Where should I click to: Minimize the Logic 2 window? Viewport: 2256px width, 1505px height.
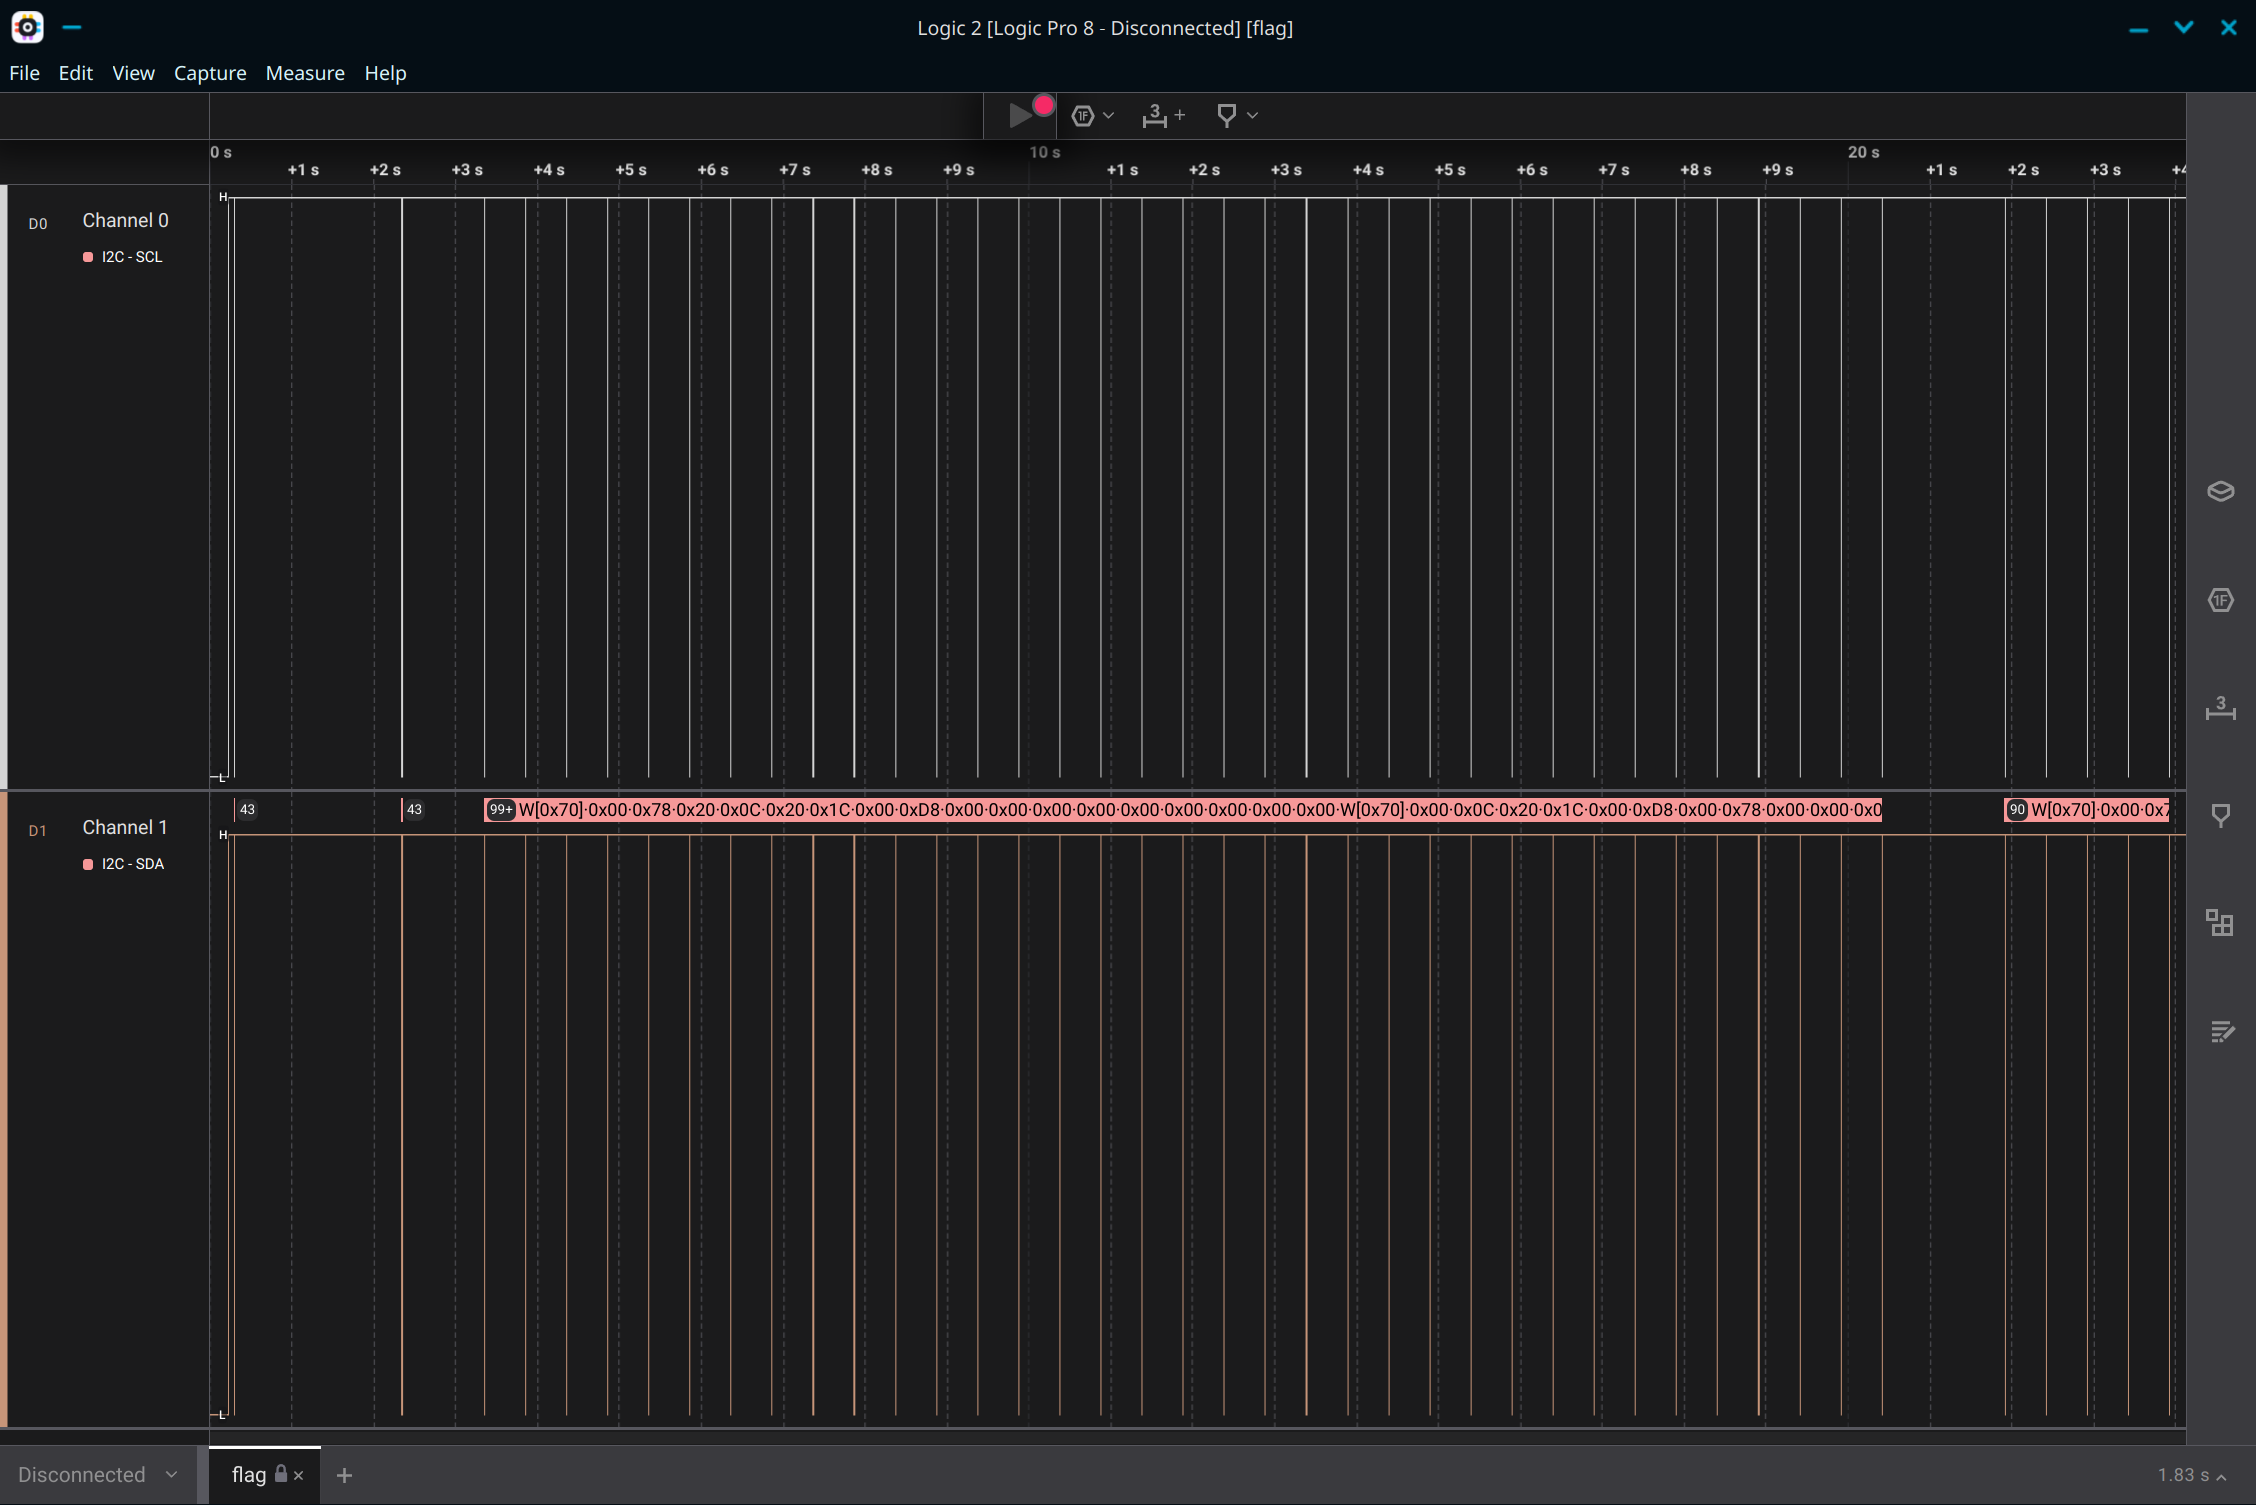point(2139,28)
